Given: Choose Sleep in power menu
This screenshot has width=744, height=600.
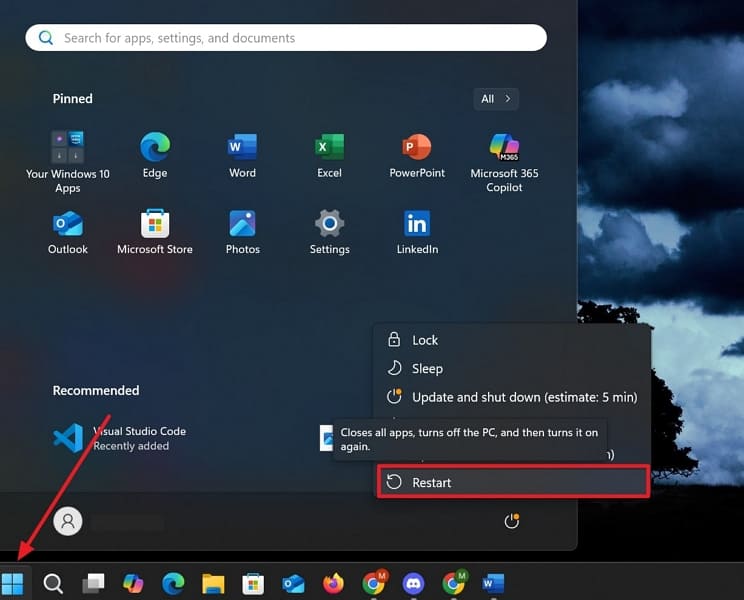Looking at the screenshot, I should click(512, 369).
